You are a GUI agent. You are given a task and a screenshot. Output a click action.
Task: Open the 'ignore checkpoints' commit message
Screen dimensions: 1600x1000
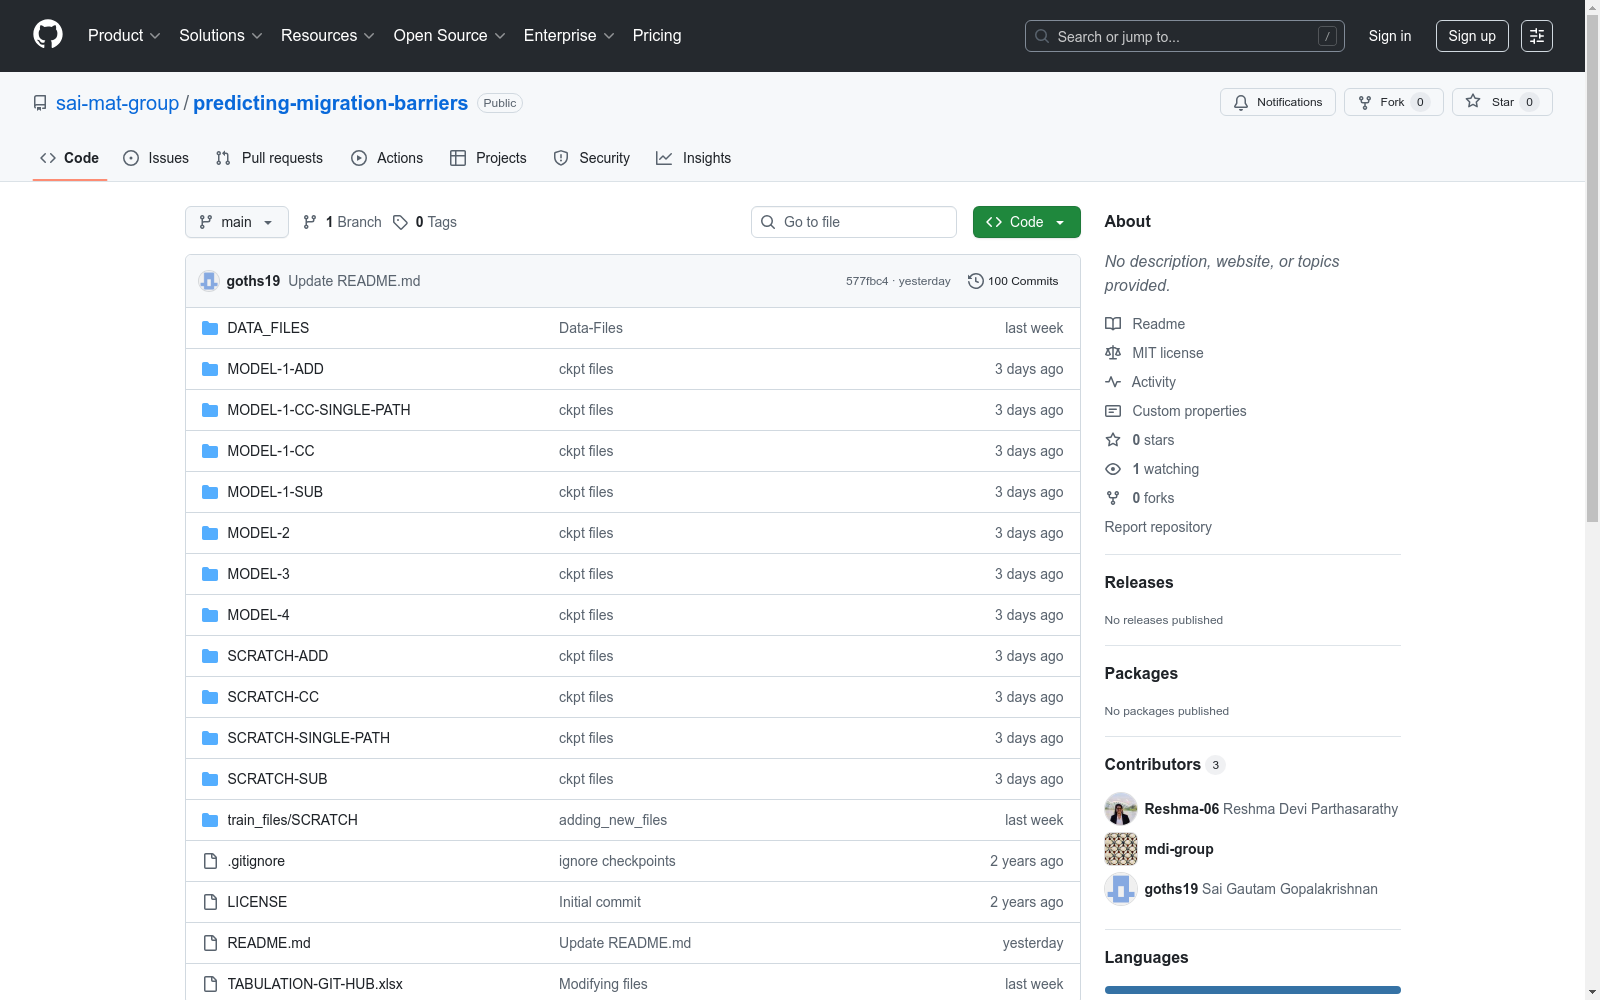tap(617, 861)
